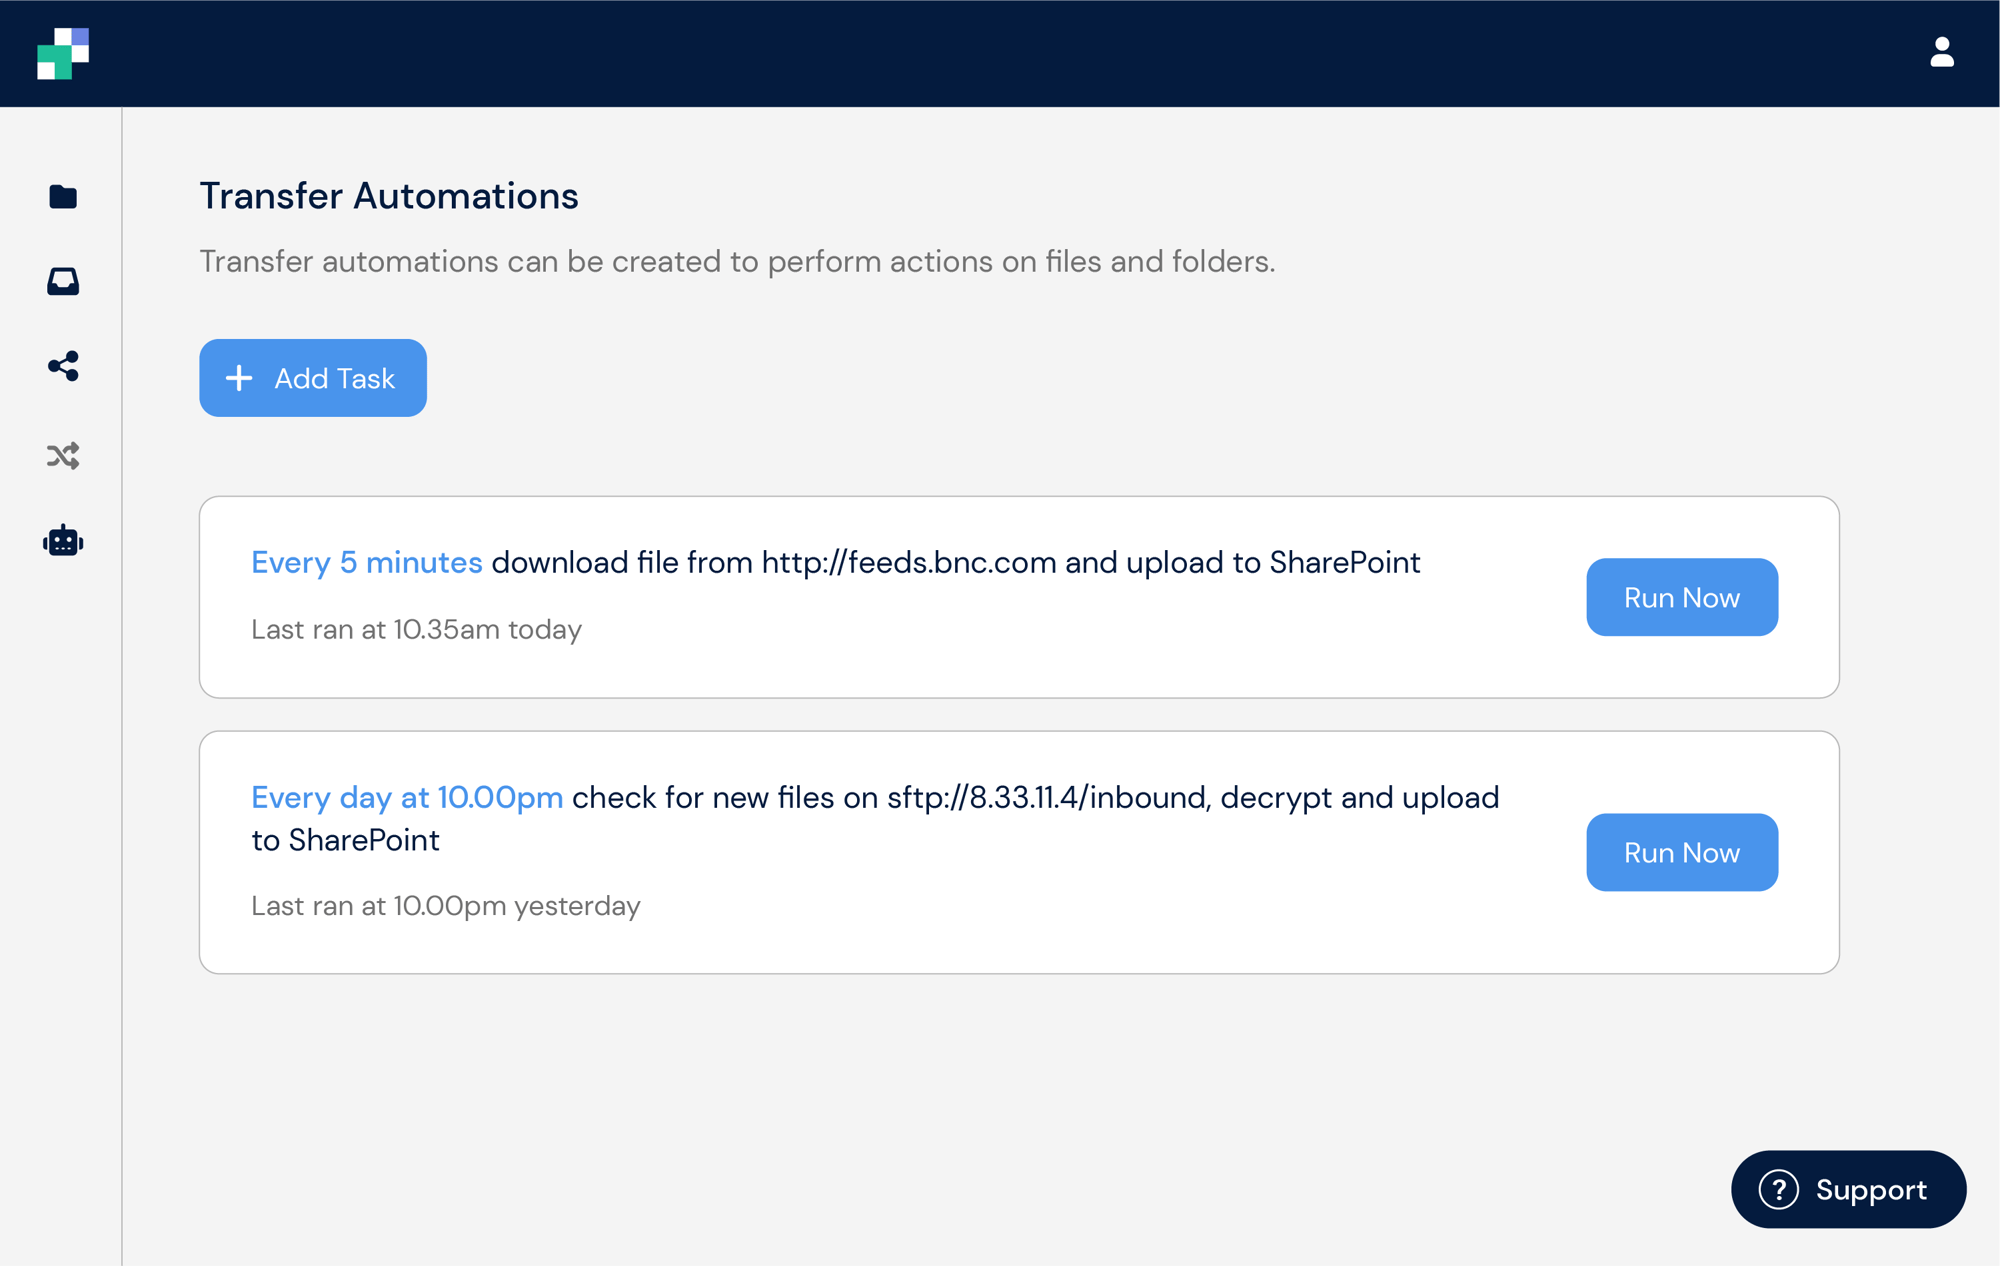Click 'Last ran at 10.00pm yesterday' text
The width and height of the screenshot is (2000, 1266).
click(x=446, y=905)
